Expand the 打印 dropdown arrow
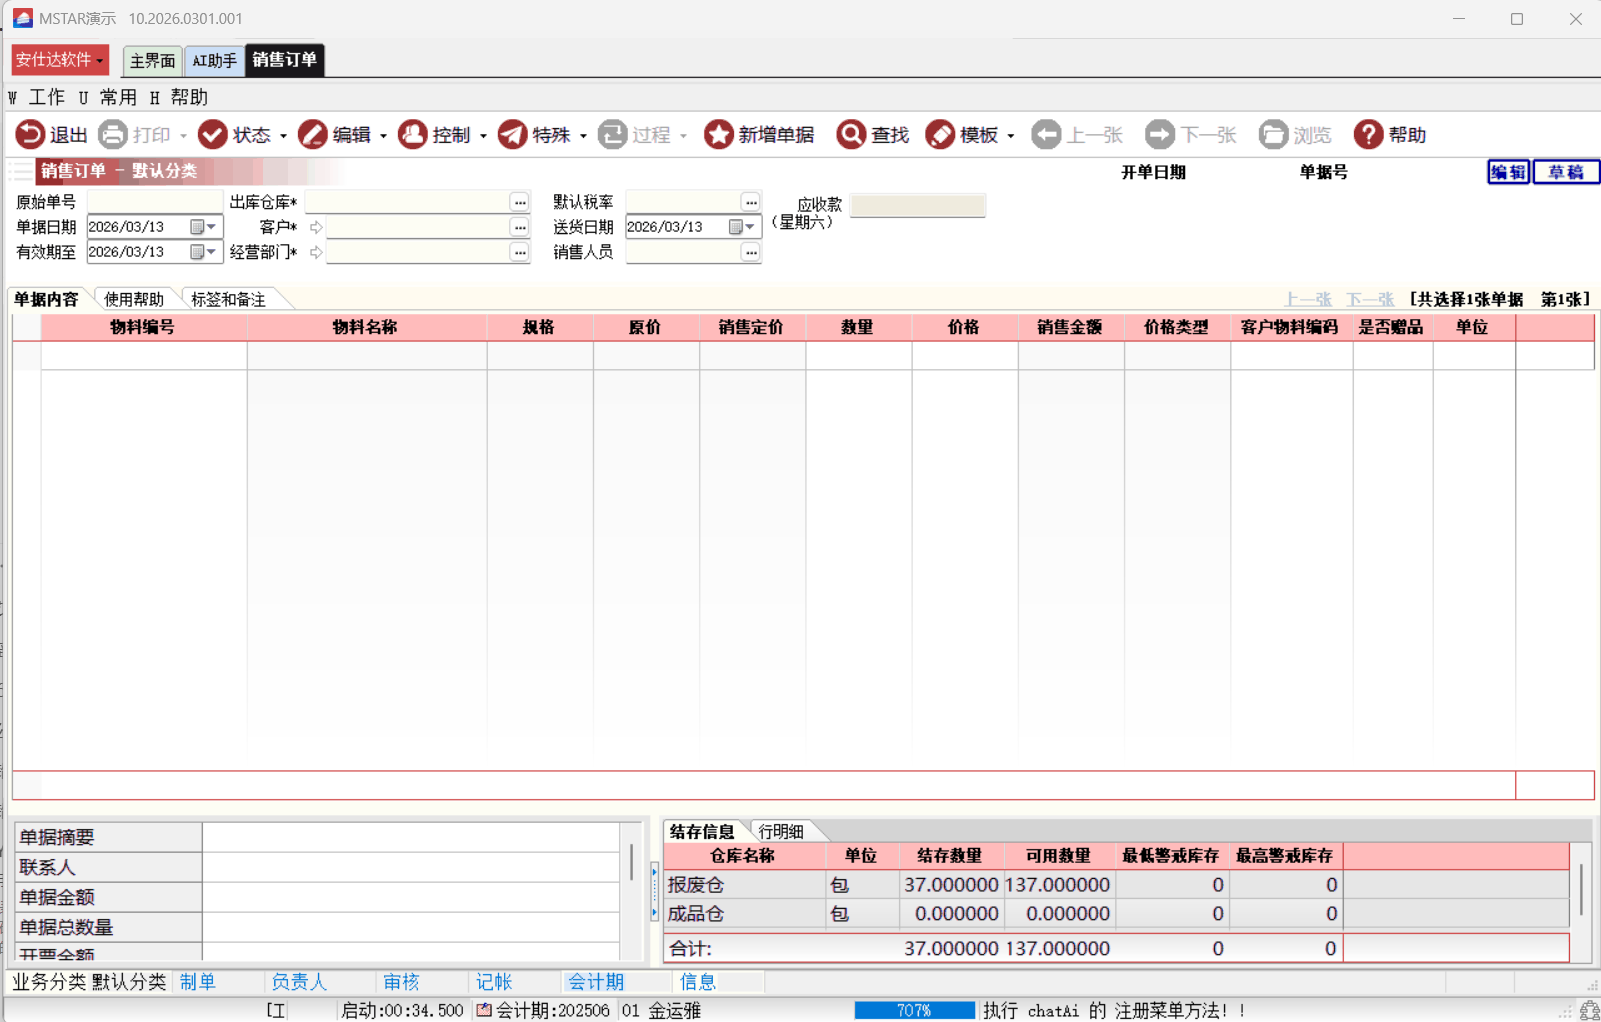The width and height of the screenshot is (1601, 1022). coord(183,136)
